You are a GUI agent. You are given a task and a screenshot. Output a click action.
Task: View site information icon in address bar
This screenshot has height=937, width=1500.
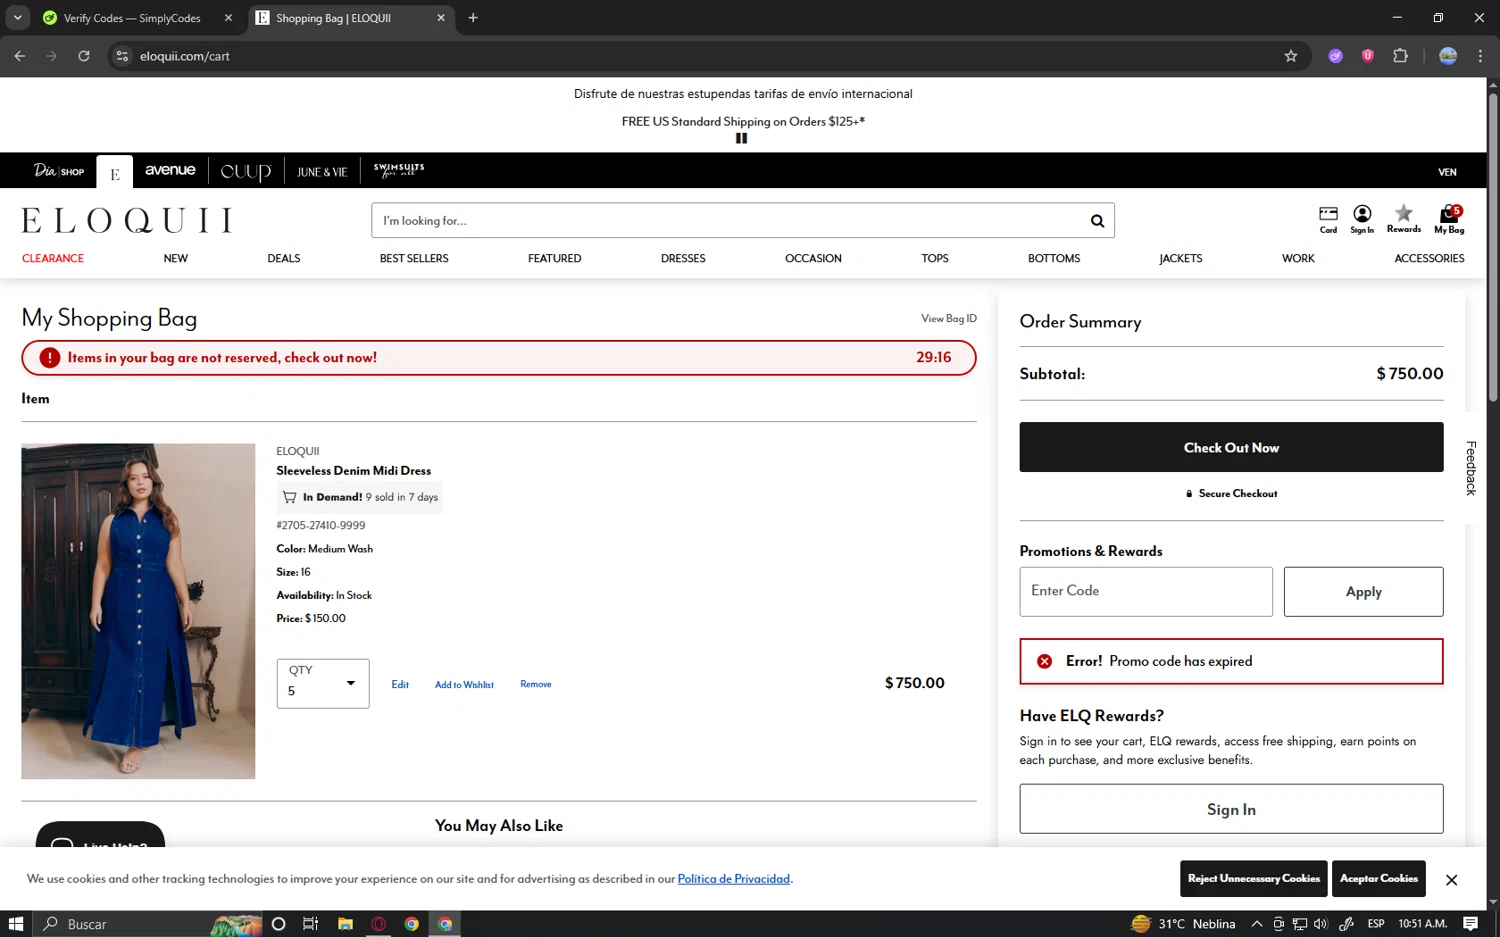pyautogui.click(x=122, y=56)
